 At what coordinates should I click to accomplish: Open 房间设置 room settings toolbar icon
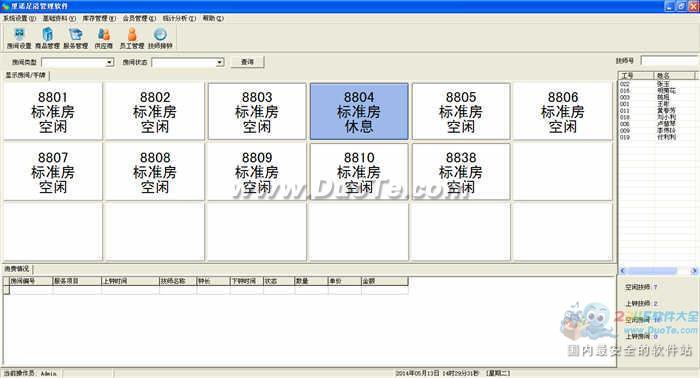19,38
